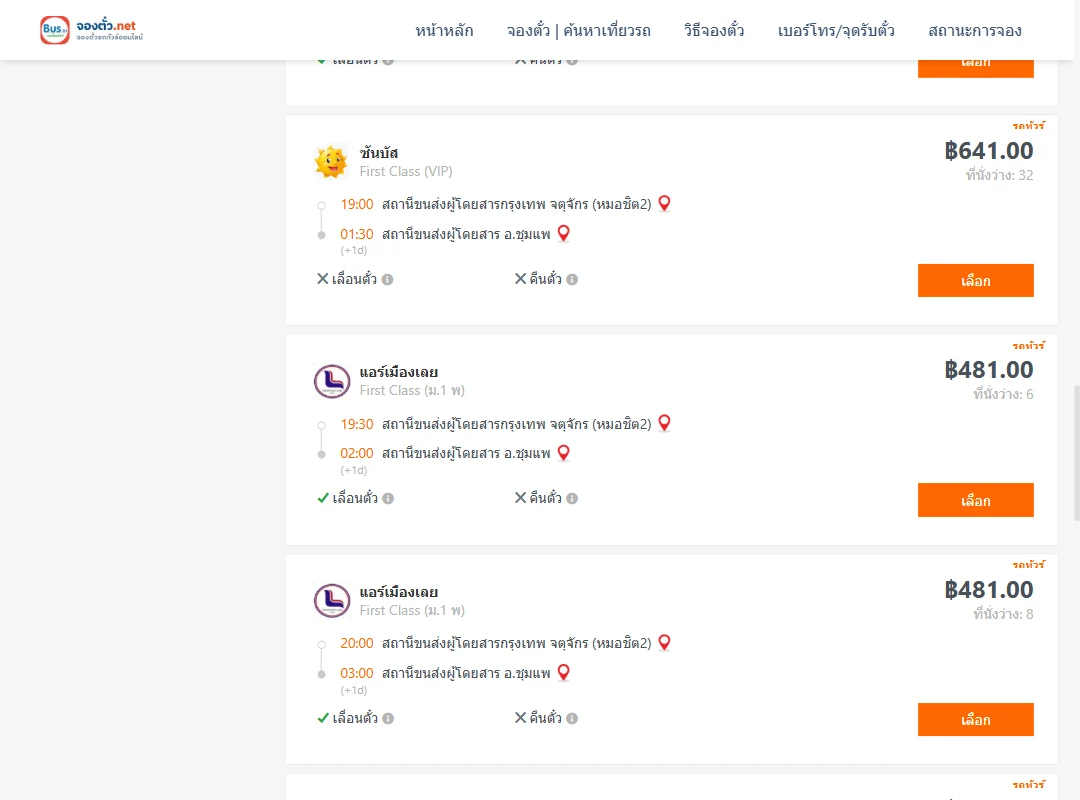The height and width of the screenshot is (800, 1080).
Task: Click the ชันบัส operator name
Action: click(379, 152)
